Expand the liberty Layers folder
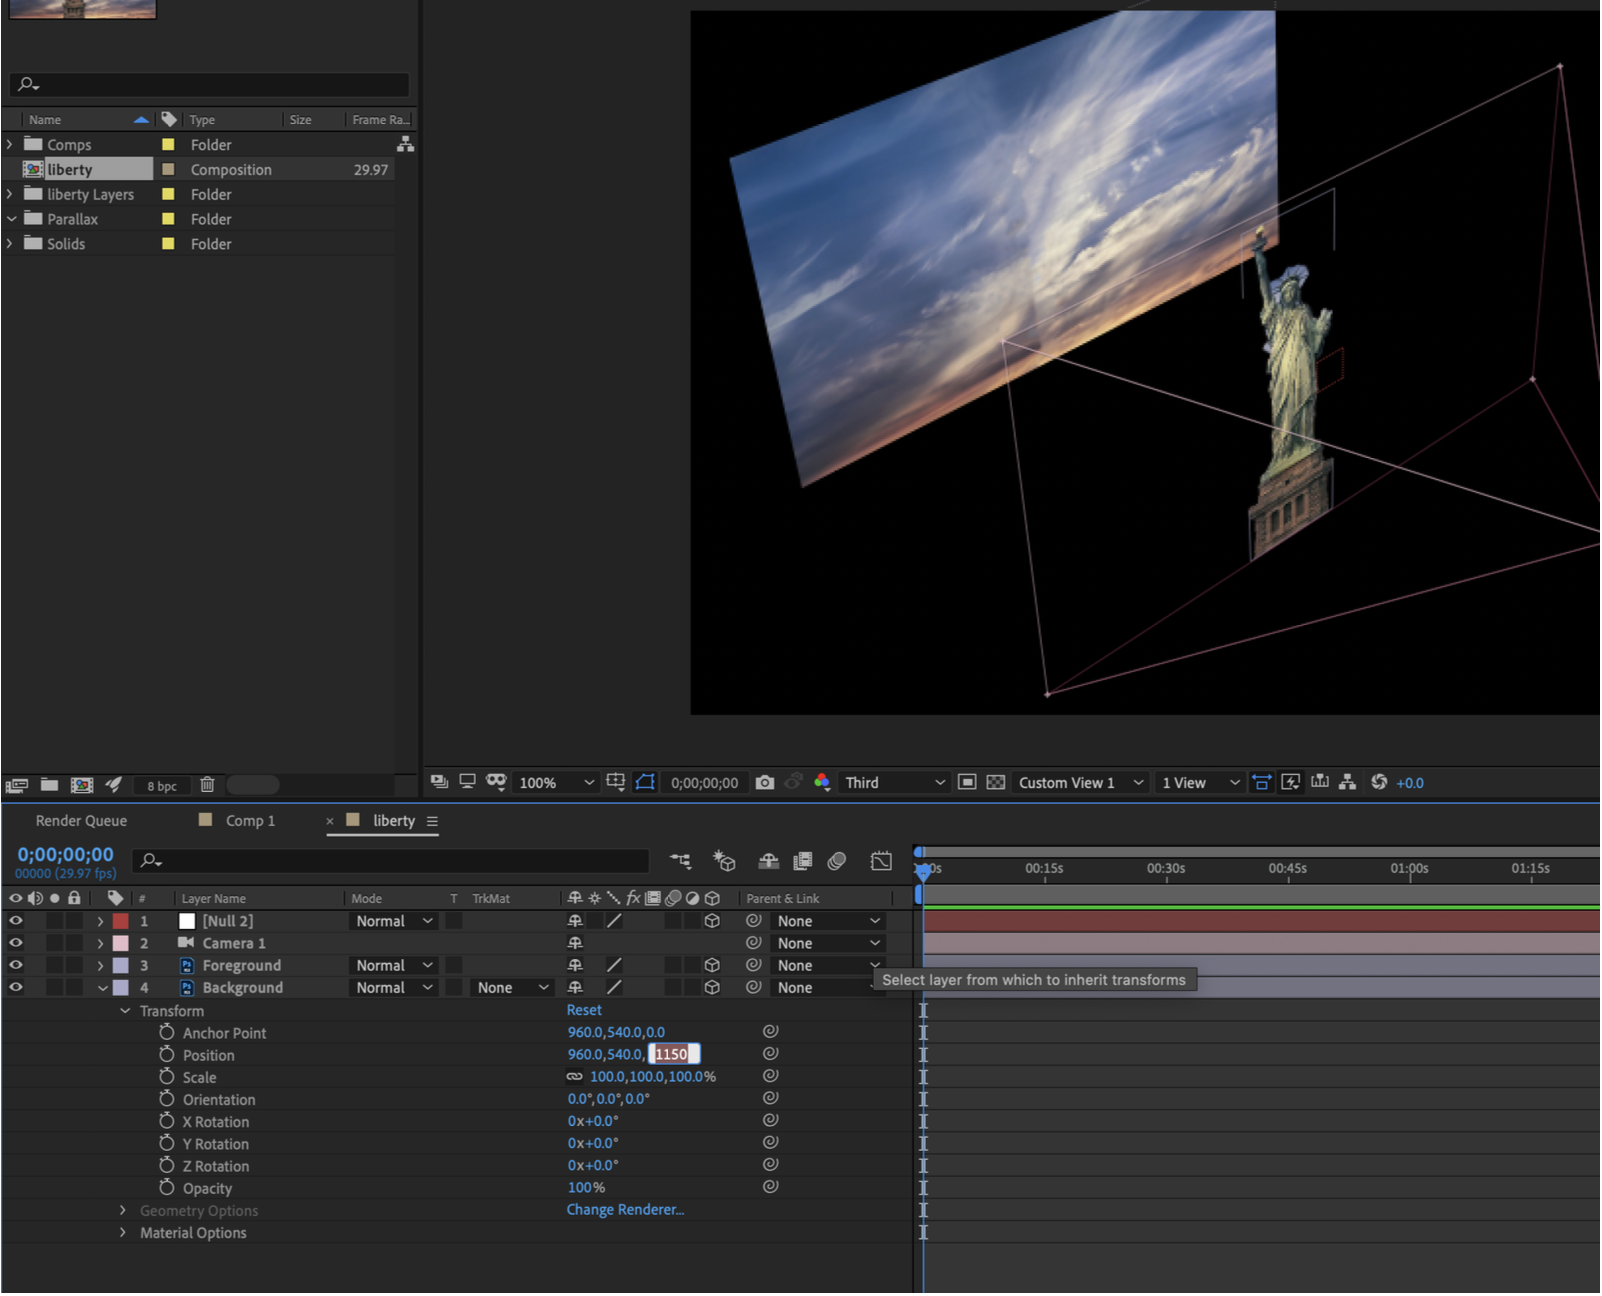The image size is (1602, 1296). 10,194
